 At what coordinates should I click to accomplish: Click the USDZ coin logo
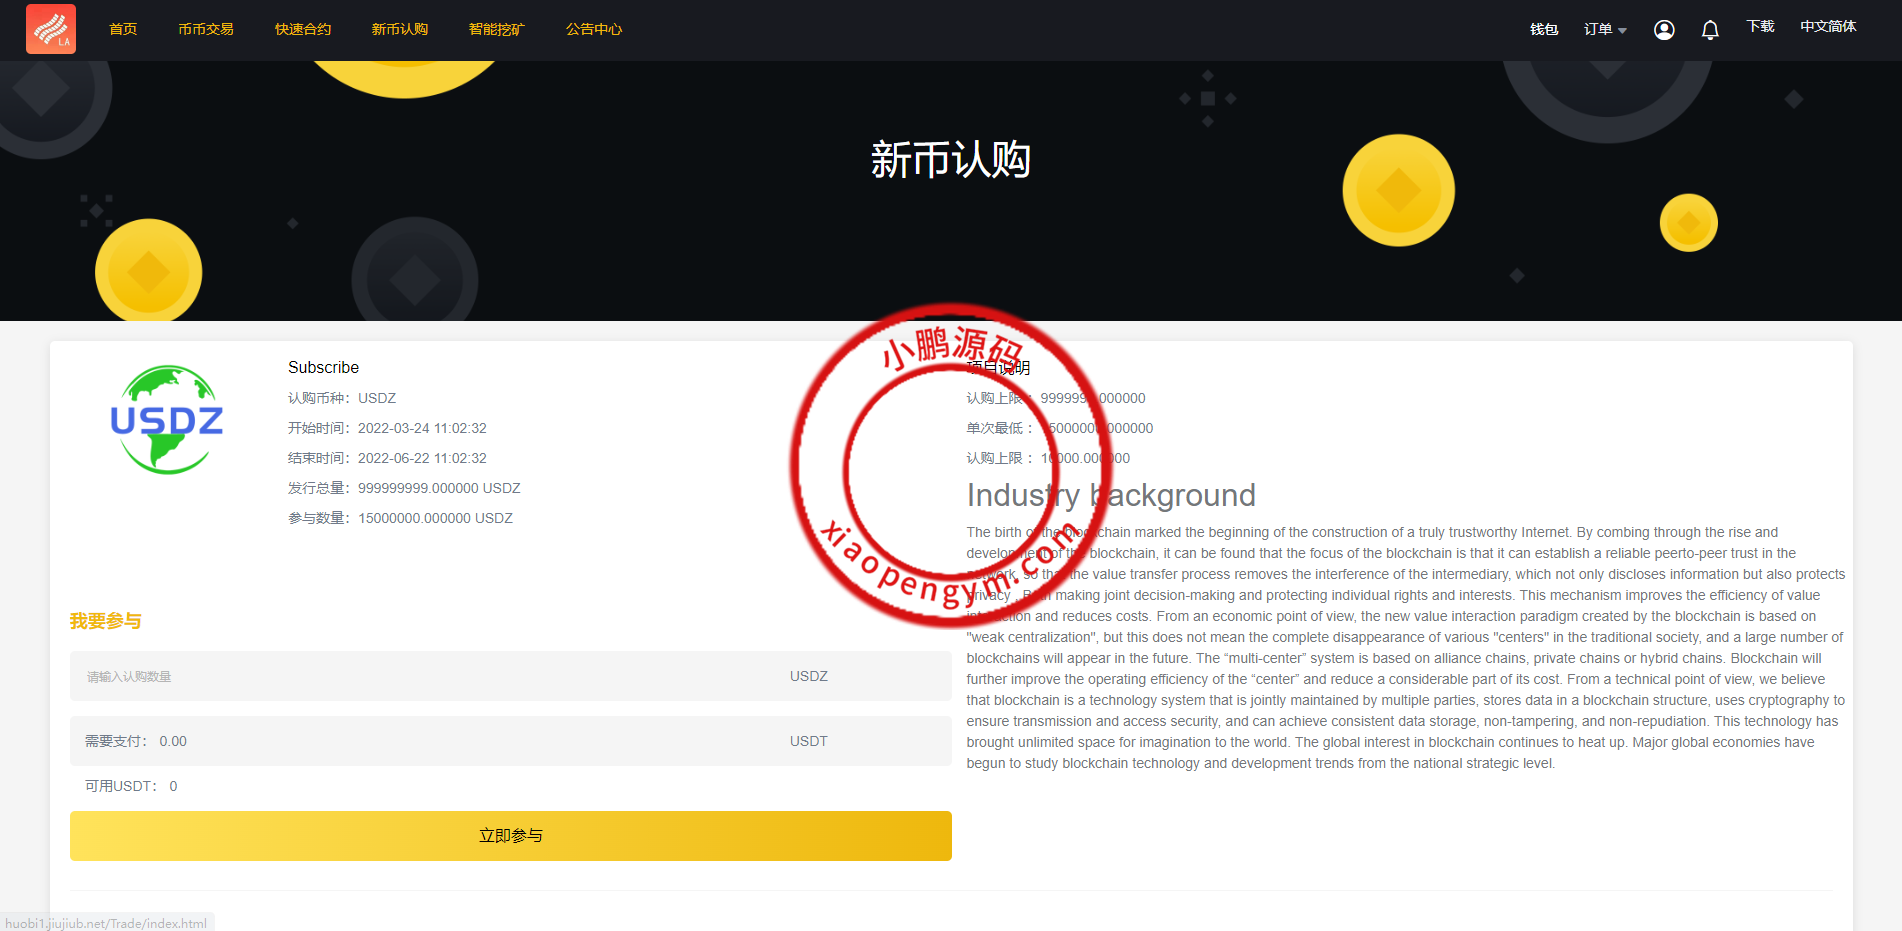166,420
